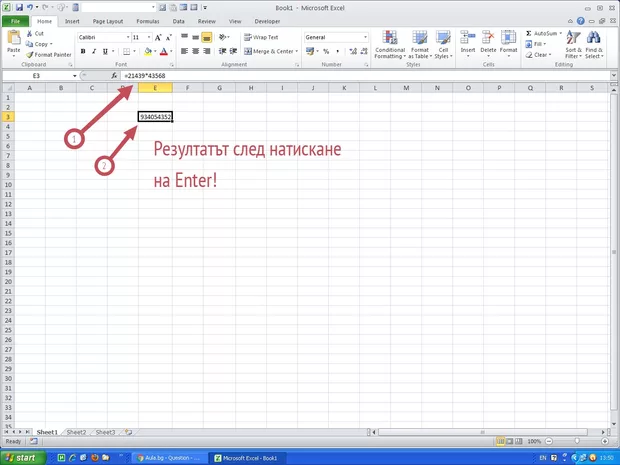Click the Save icon in quick access toolbar
Image resolution: width=620 pixels, height=465 pixels.
tap(19, 7)
